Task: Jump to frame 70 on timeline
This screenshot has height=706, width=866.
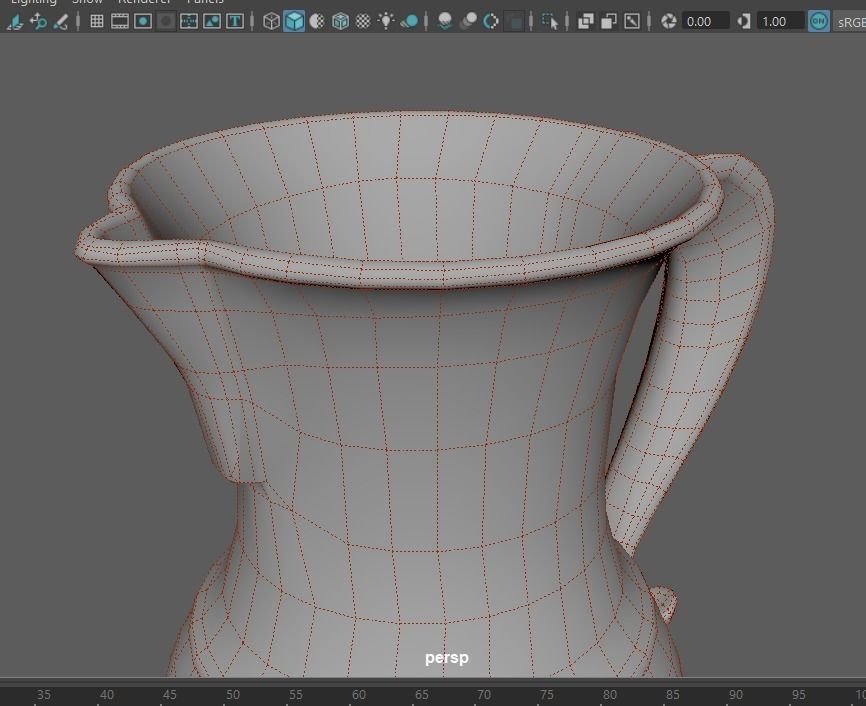Action: 484,695
